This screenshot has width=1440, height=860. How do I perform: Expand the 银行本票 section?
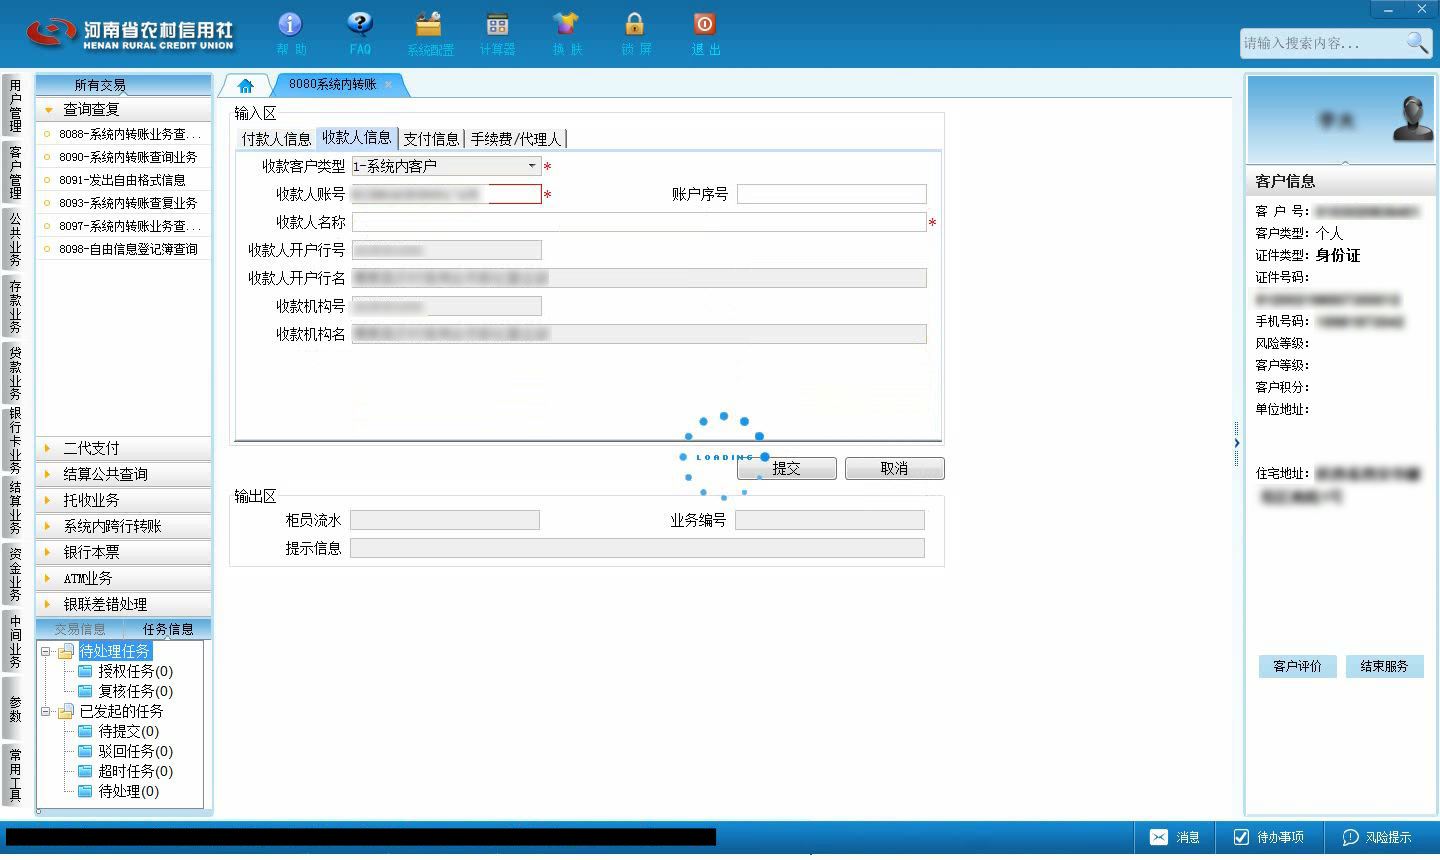pos(124,552)
